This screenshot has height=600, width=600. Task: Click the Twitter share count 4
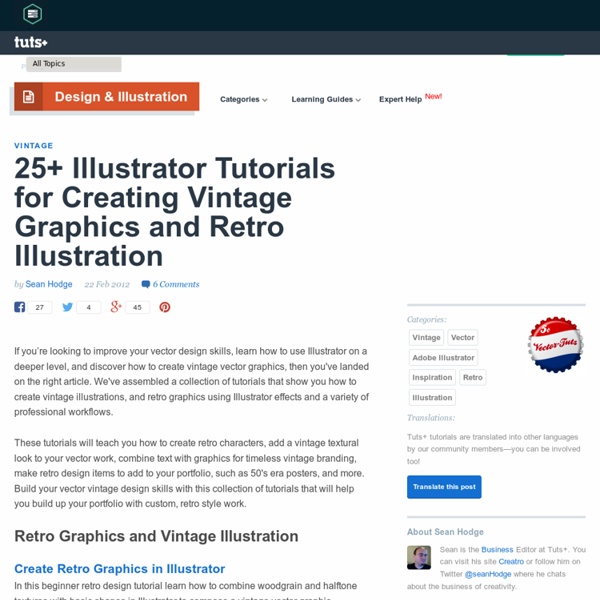coord(88,307)
